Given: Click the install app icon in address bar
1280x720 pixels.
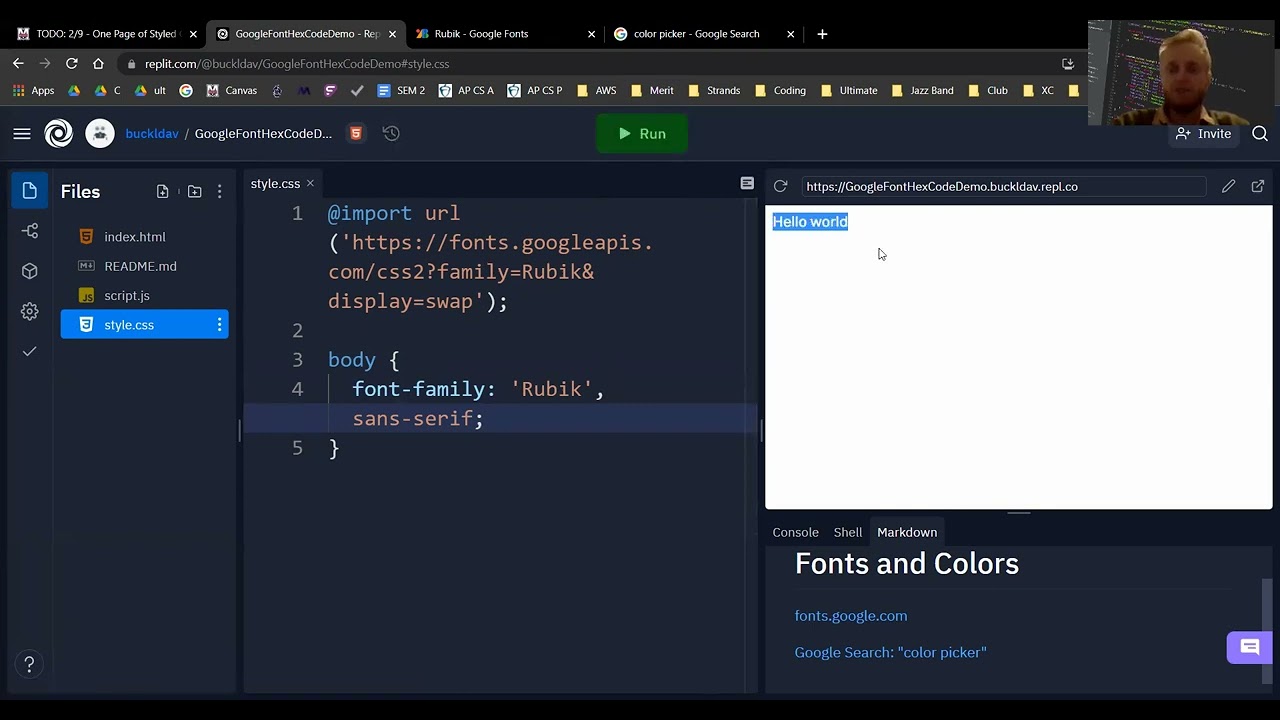Looking at the screenshot, I should [x=1068, y=63].
